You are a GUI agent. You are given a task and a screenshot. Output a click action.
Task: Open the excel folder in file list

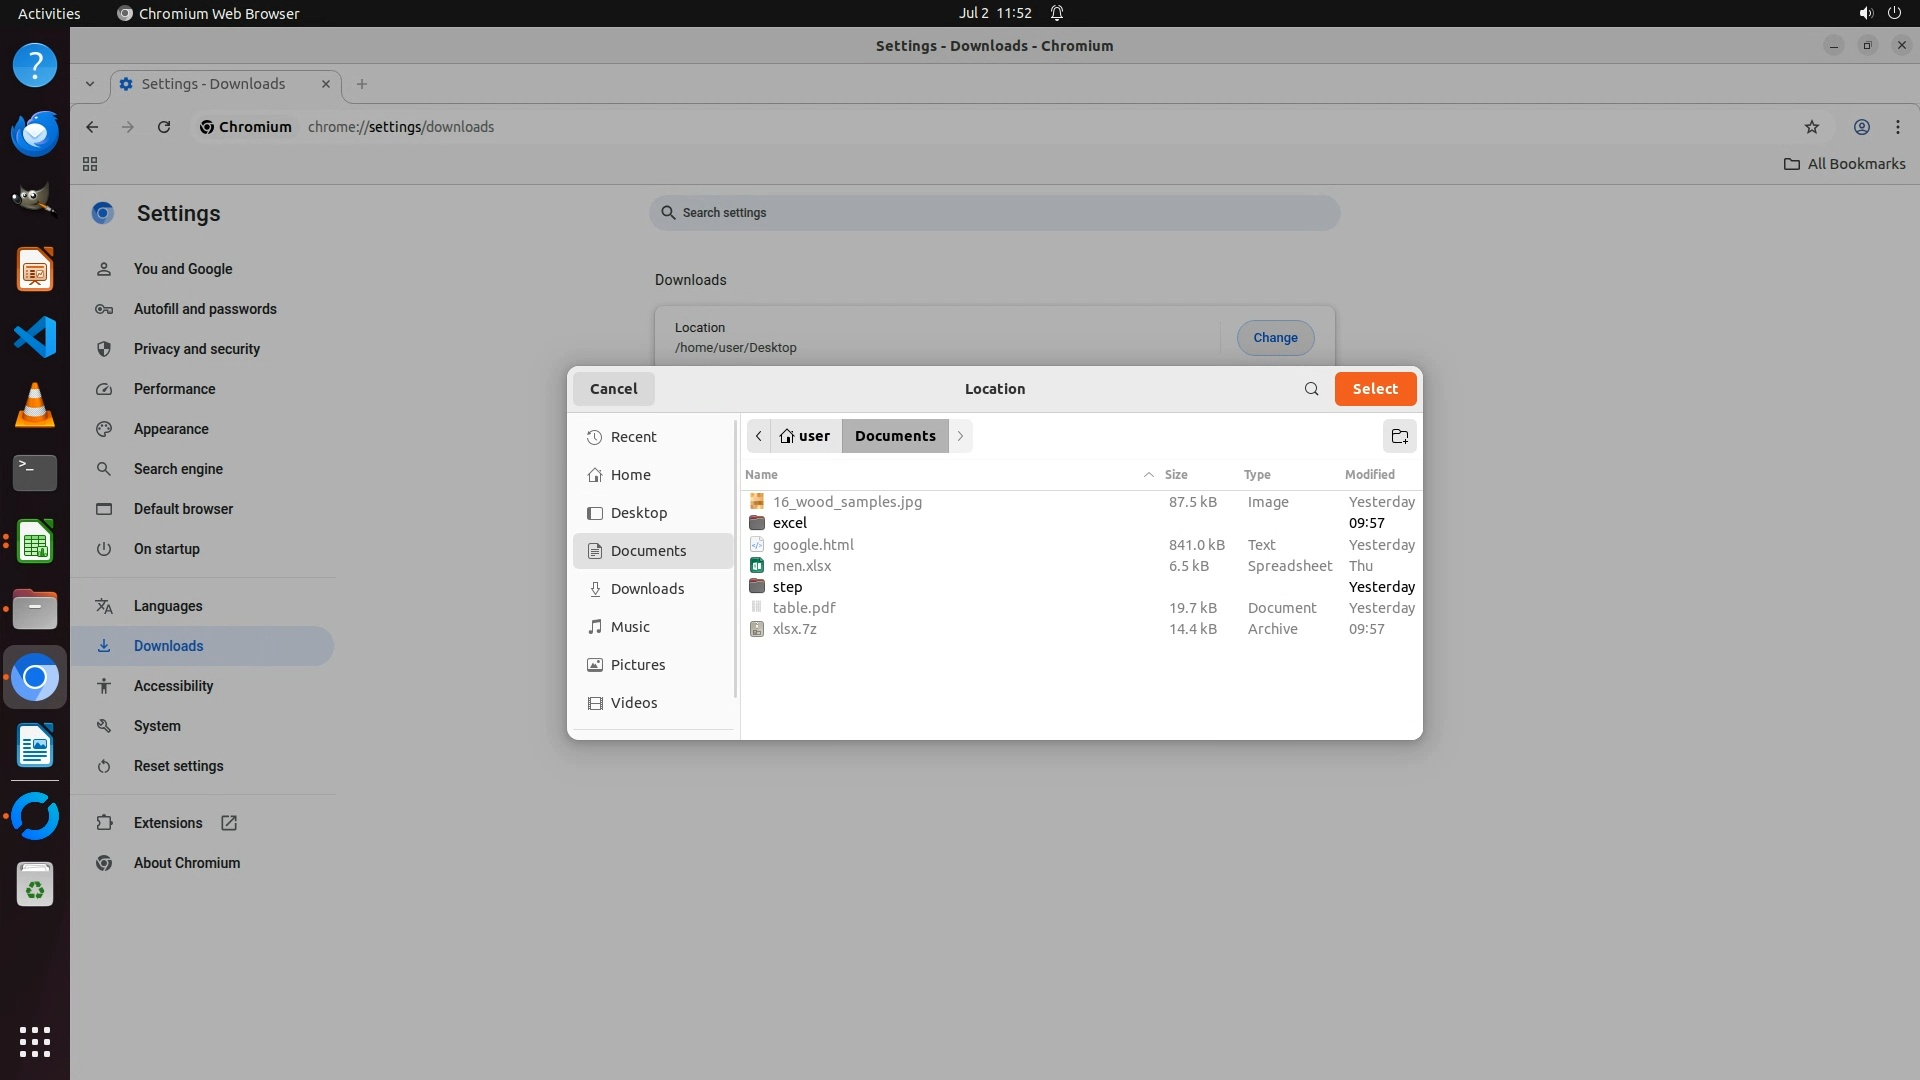(x=789, y=523)
